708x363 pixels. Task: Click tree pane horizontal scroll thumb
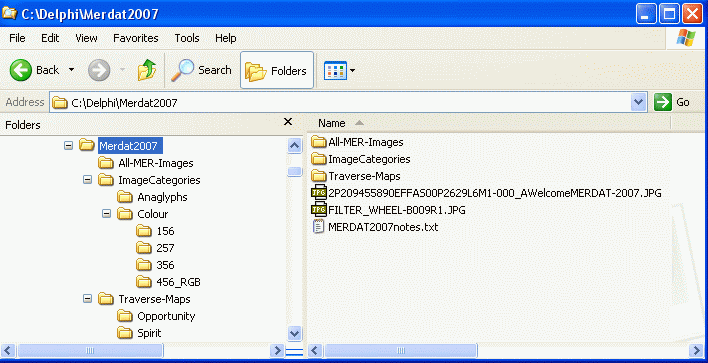[x=90, y=350]
